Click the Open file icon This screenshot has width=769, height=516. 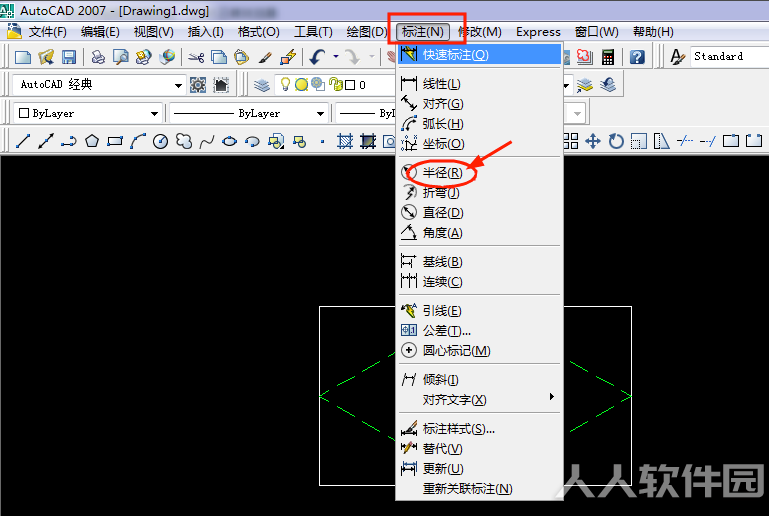(x=46, y=57)
